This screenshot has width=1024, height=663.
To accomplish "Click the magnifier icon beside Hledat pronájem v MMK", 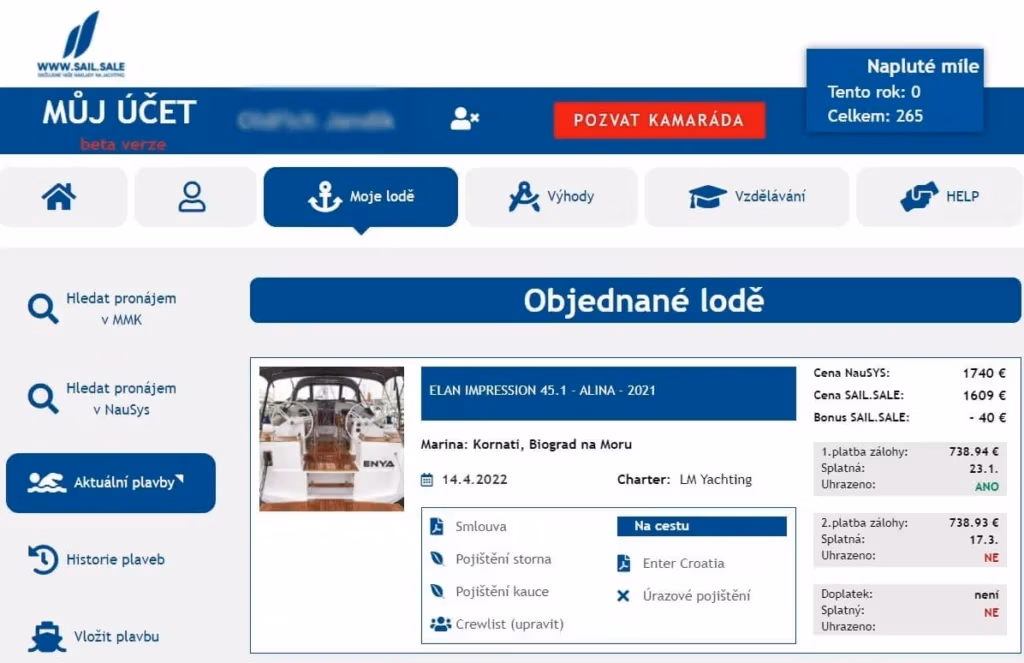I will [x=41, y=305].
